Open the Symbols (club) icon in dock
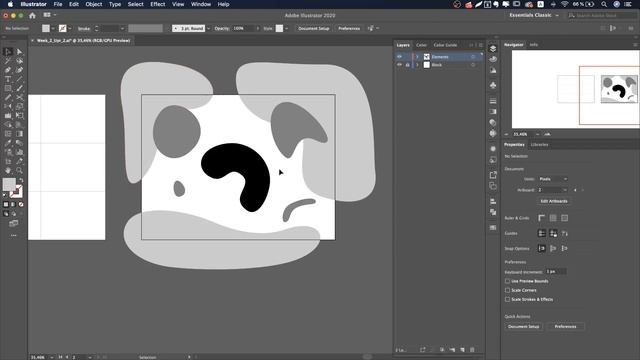This screenshot has height=360, width=640. click(493, 85)
